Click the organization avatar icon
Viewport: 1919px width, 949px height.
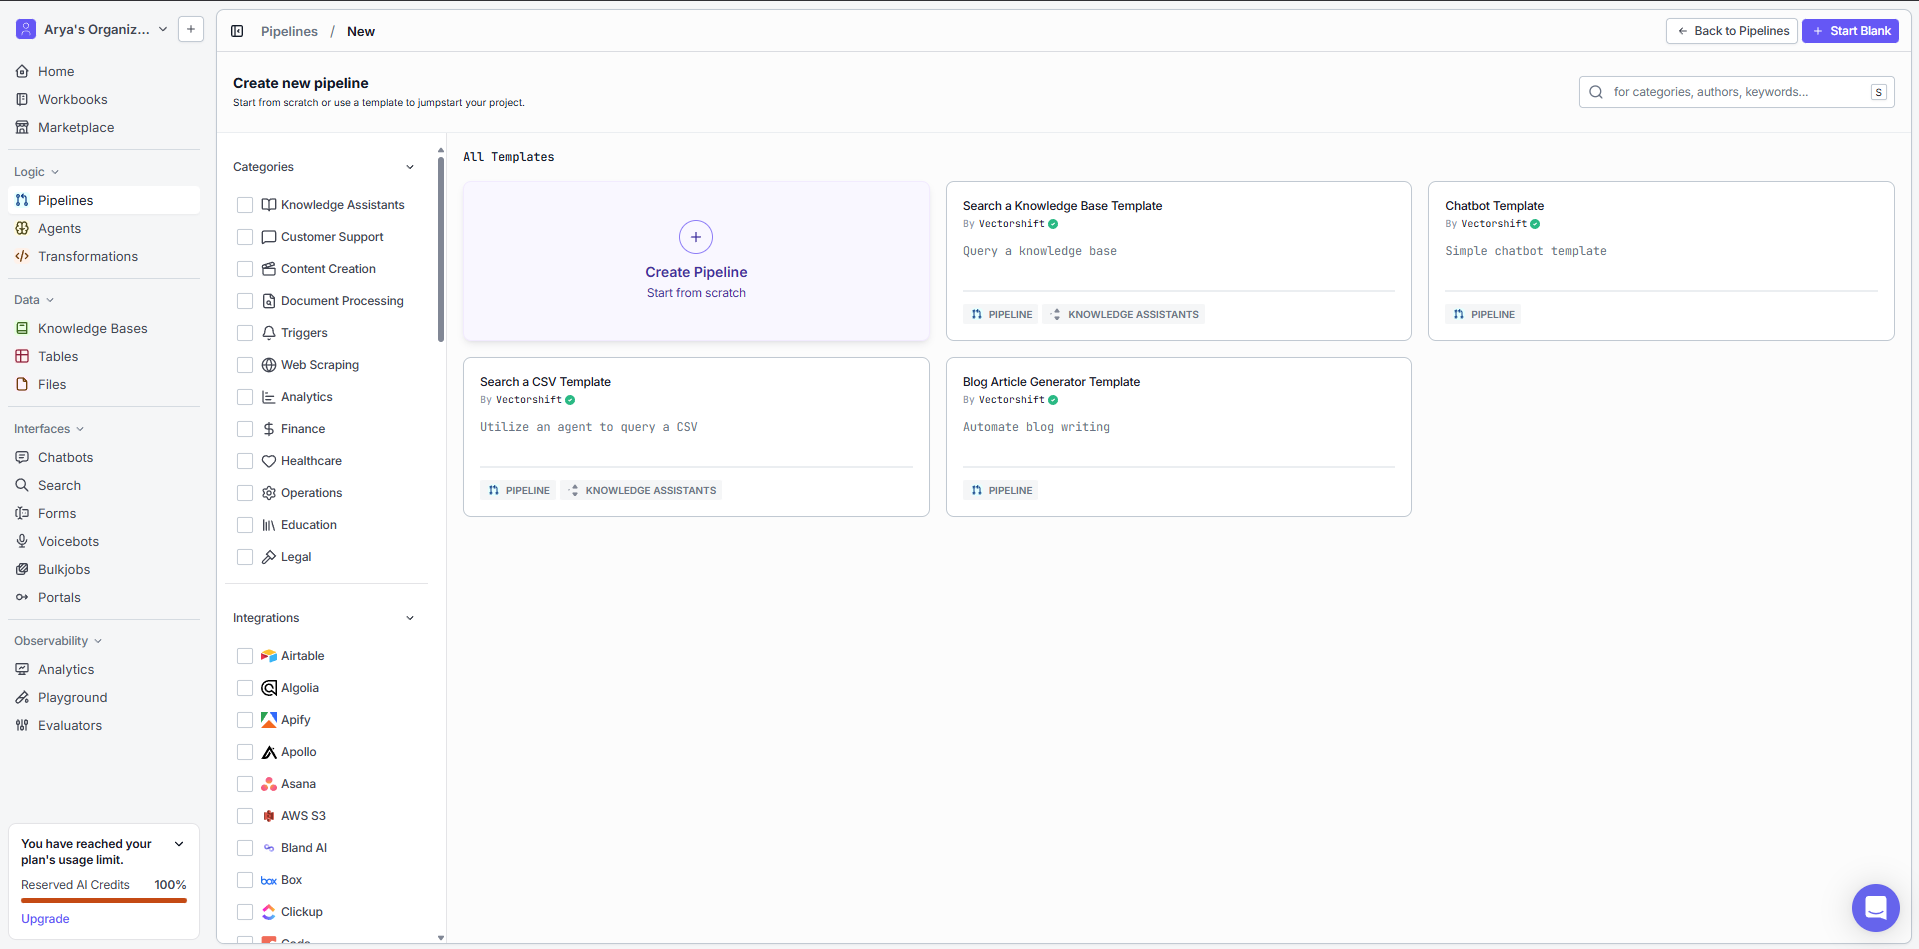coord(26,29)
